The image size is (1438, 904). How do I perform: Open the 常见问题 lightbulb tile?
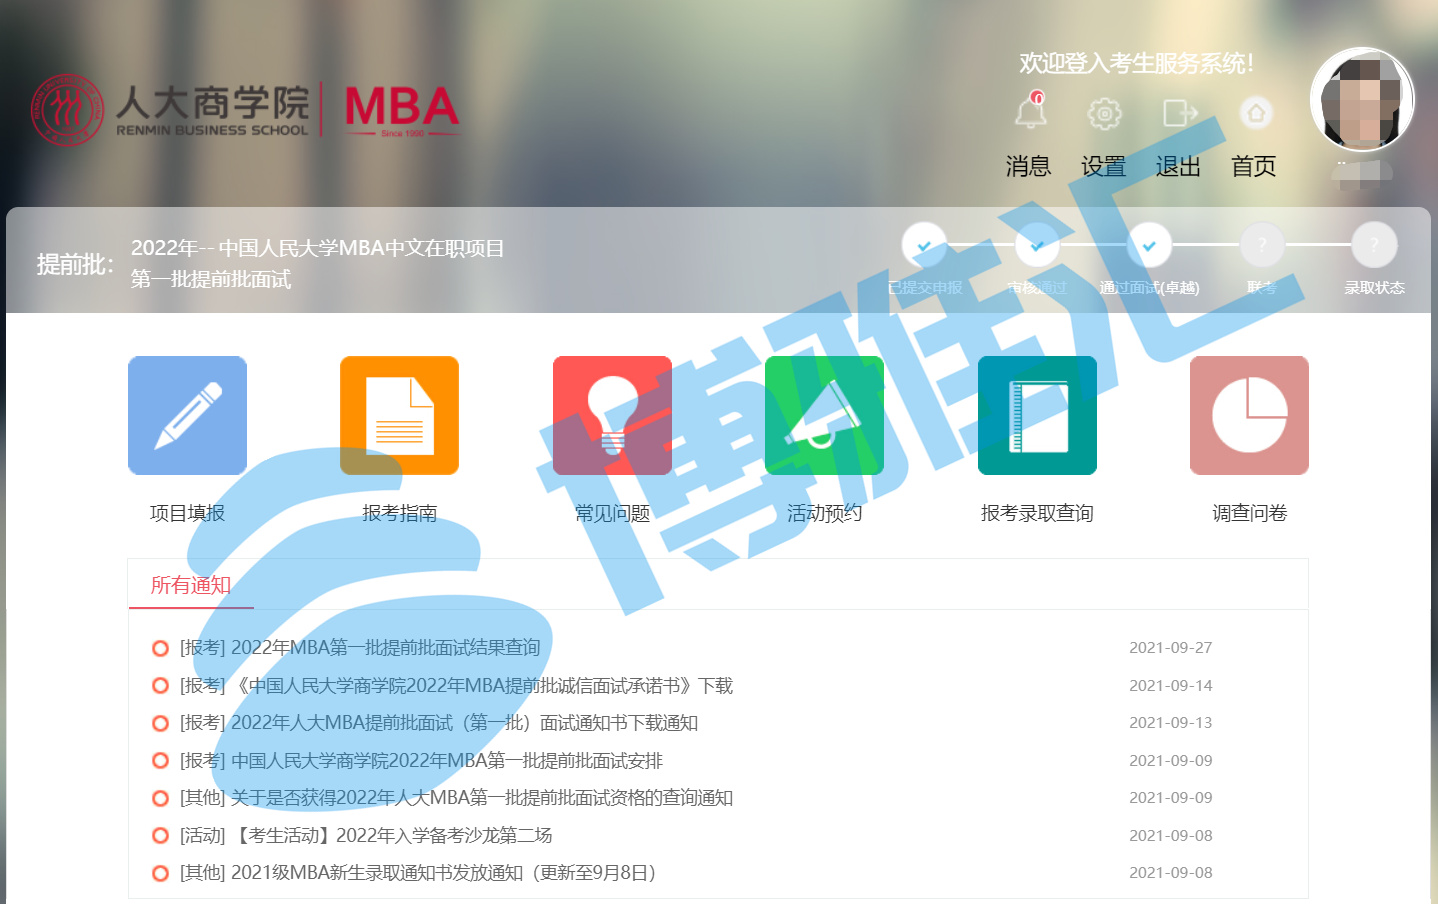pyautogui.click(x=612, y=415)
